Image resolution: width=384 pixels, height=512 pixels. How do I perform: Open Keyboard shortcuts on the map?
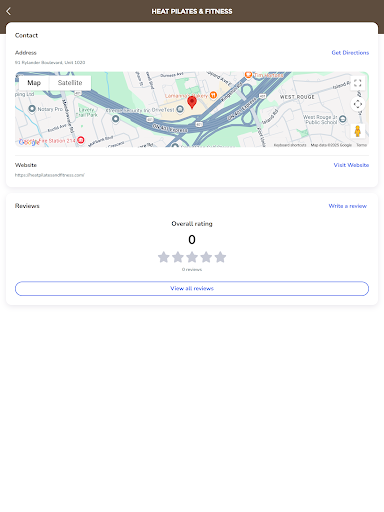(290, 145)
